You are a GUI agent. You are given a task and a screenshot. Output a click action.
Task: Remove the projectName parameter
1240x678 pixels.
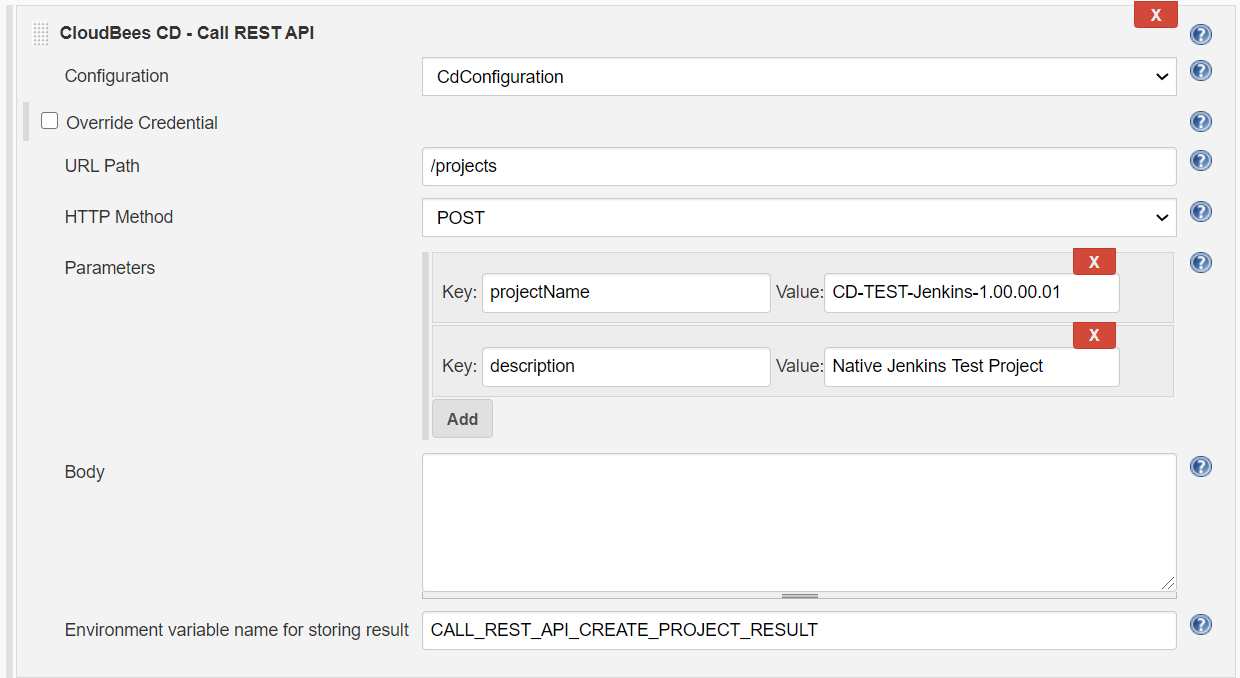(x=1094, y=262)
